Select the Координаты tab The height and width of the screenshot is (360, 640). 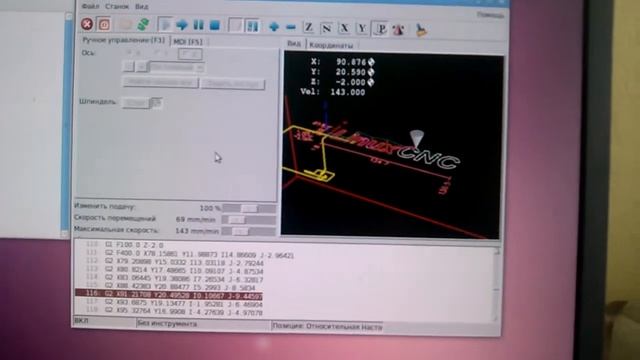pos(331,45)
